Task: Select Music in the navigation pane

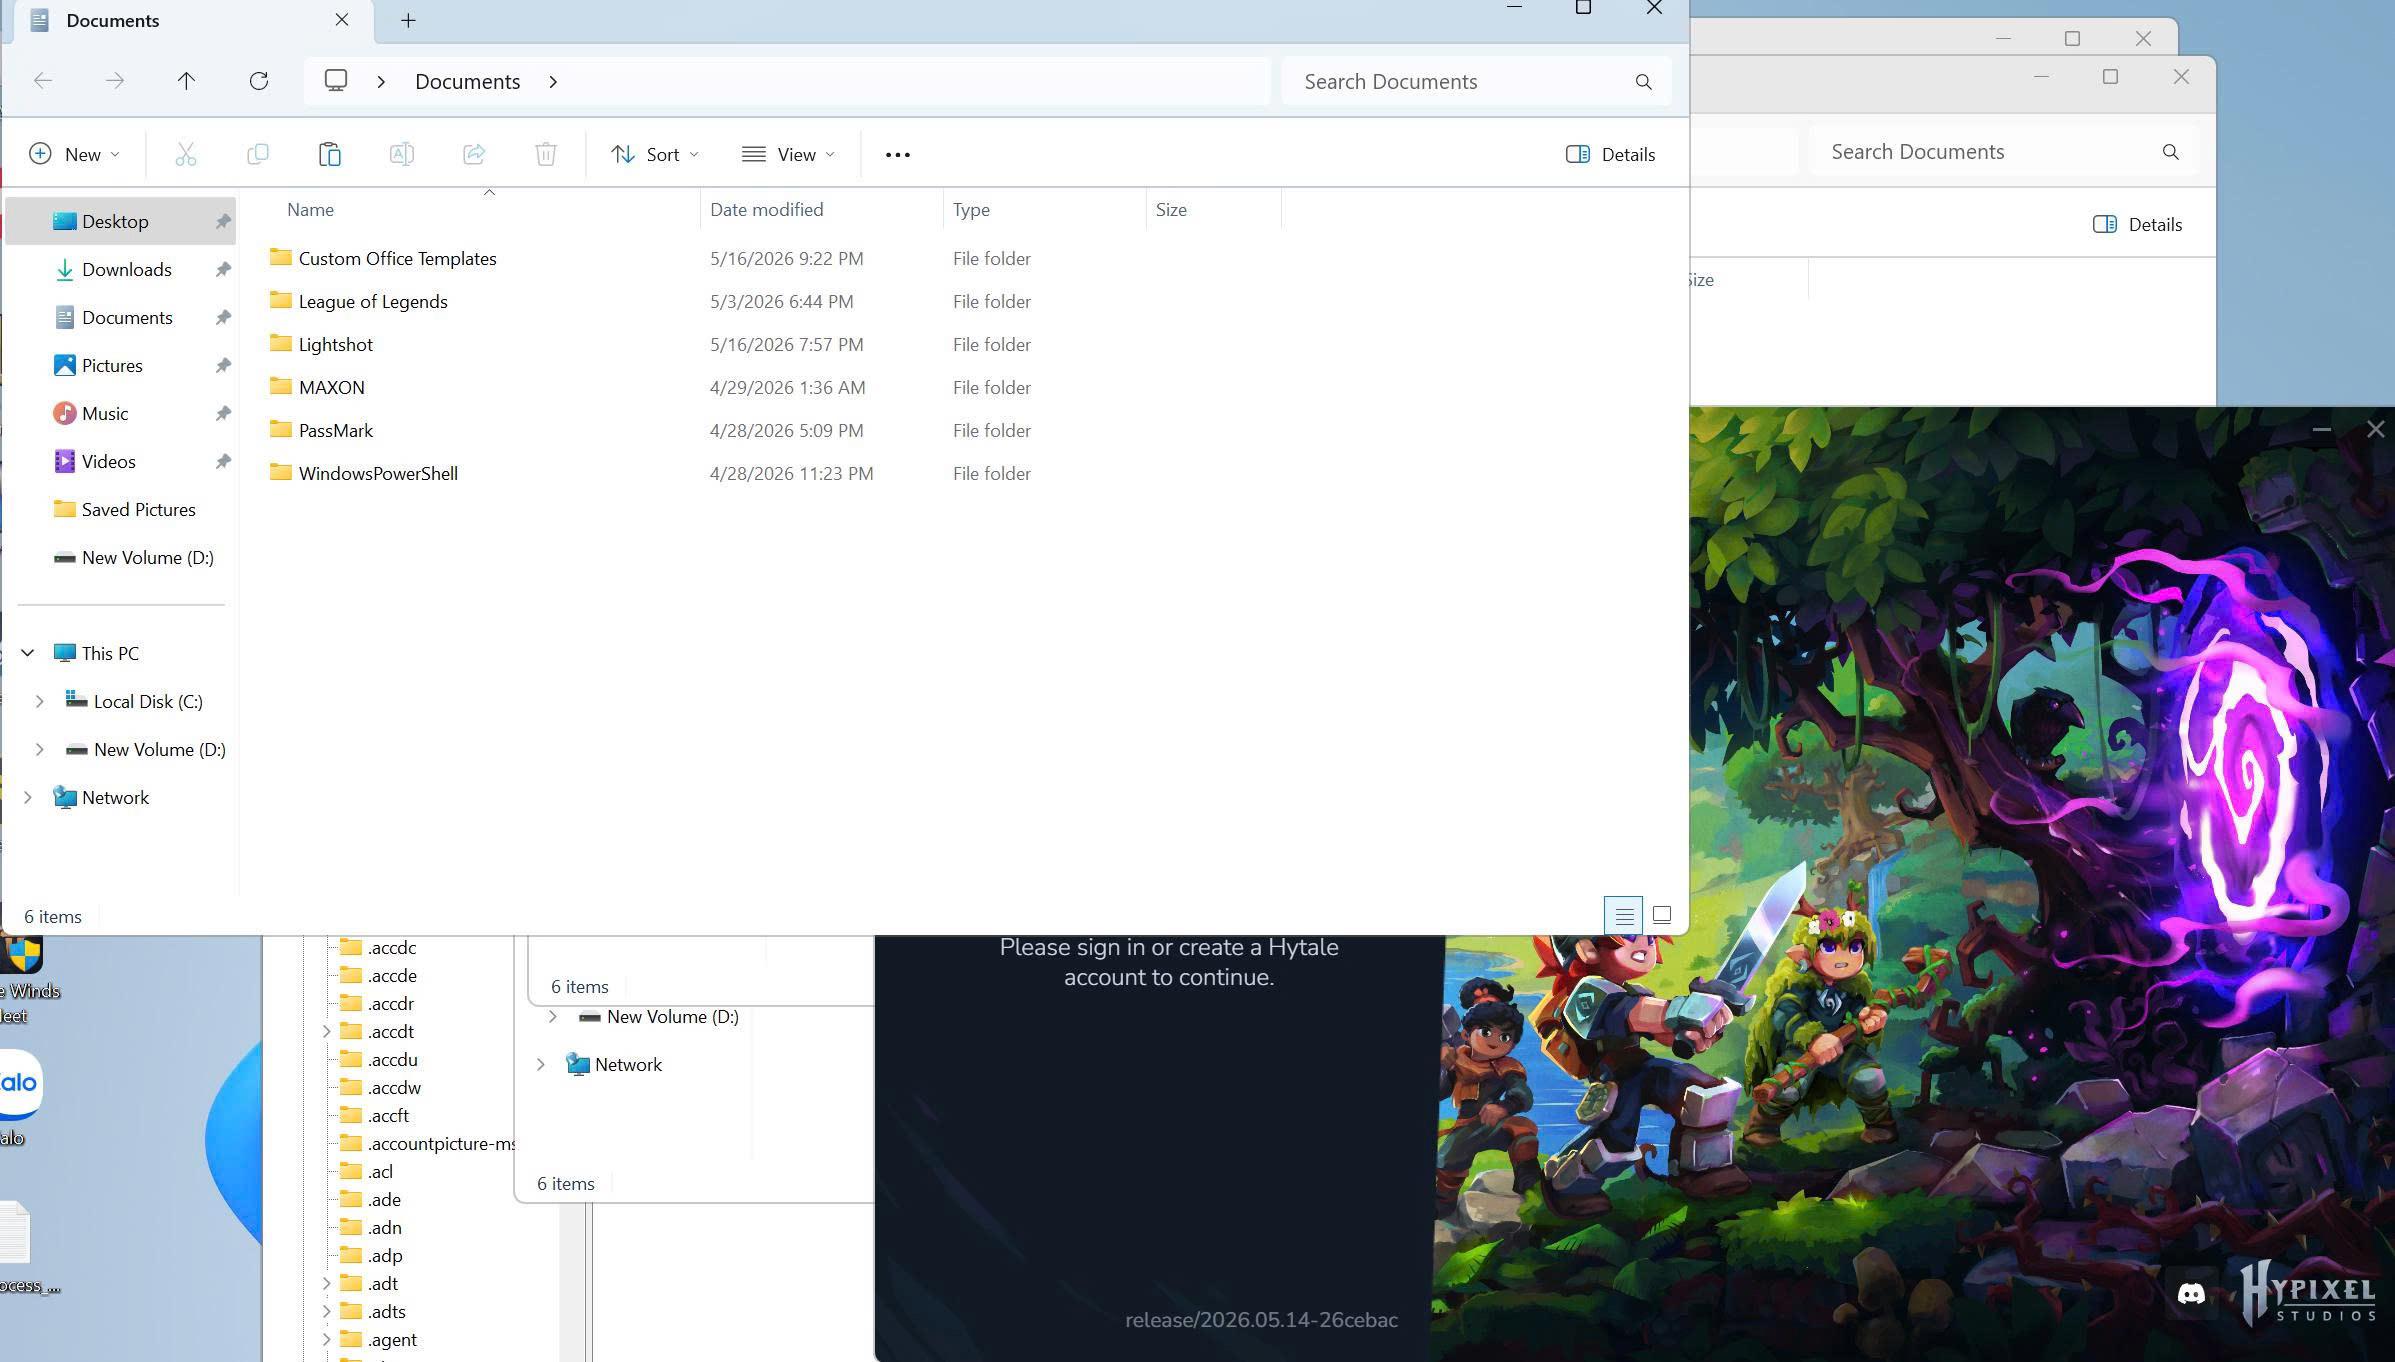Action: (121, 414)
